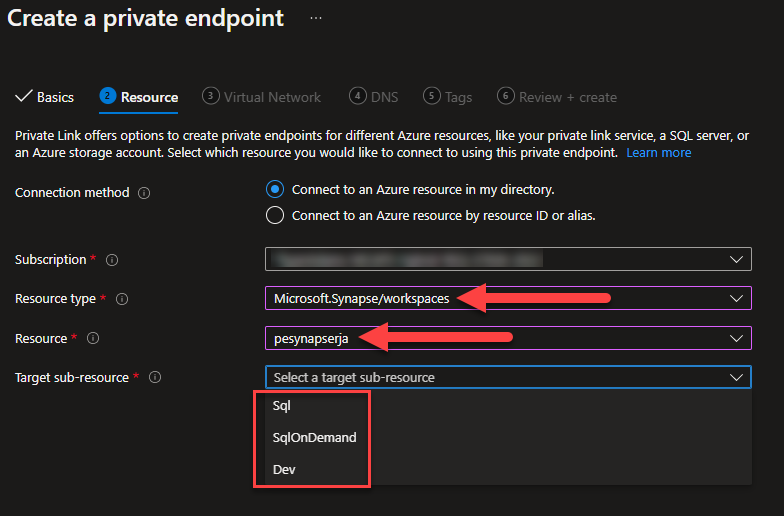The width and height of the screenshot is (784, 516).
Task: Click the Connection method label
Action: [x=72, y=192]
